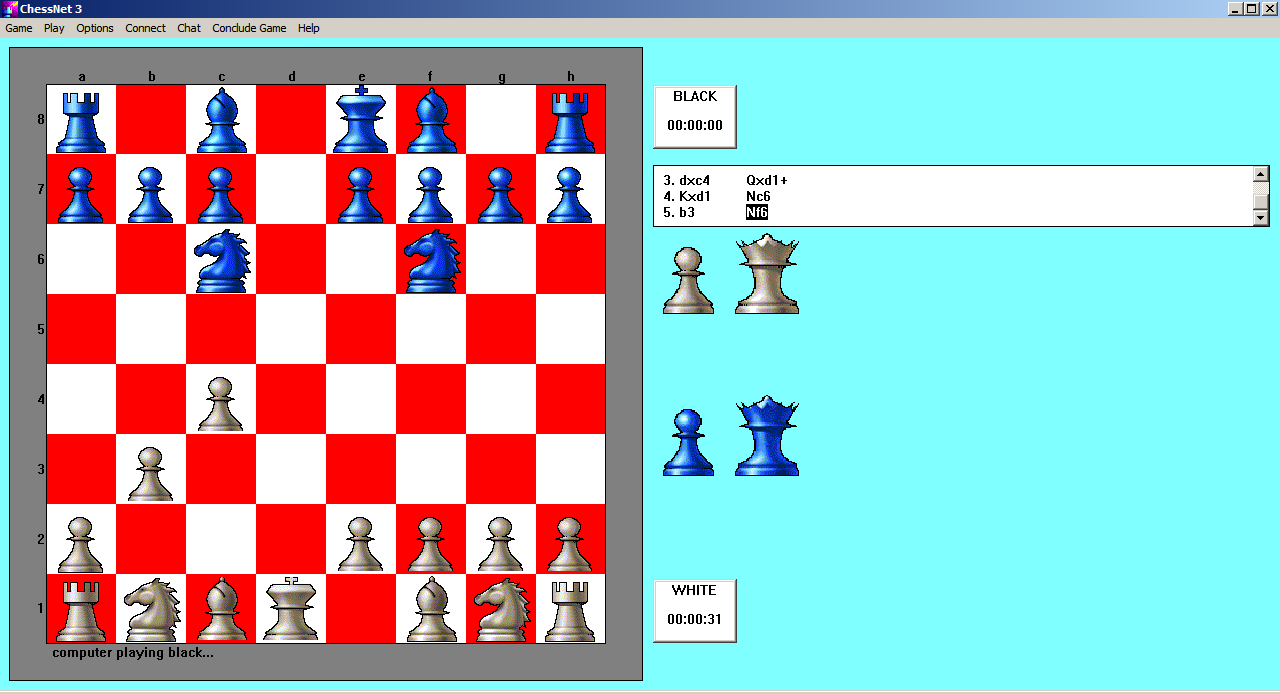Open the Conclude Game menu
This screenshot has height=694, width=1280.
[249, 28]
